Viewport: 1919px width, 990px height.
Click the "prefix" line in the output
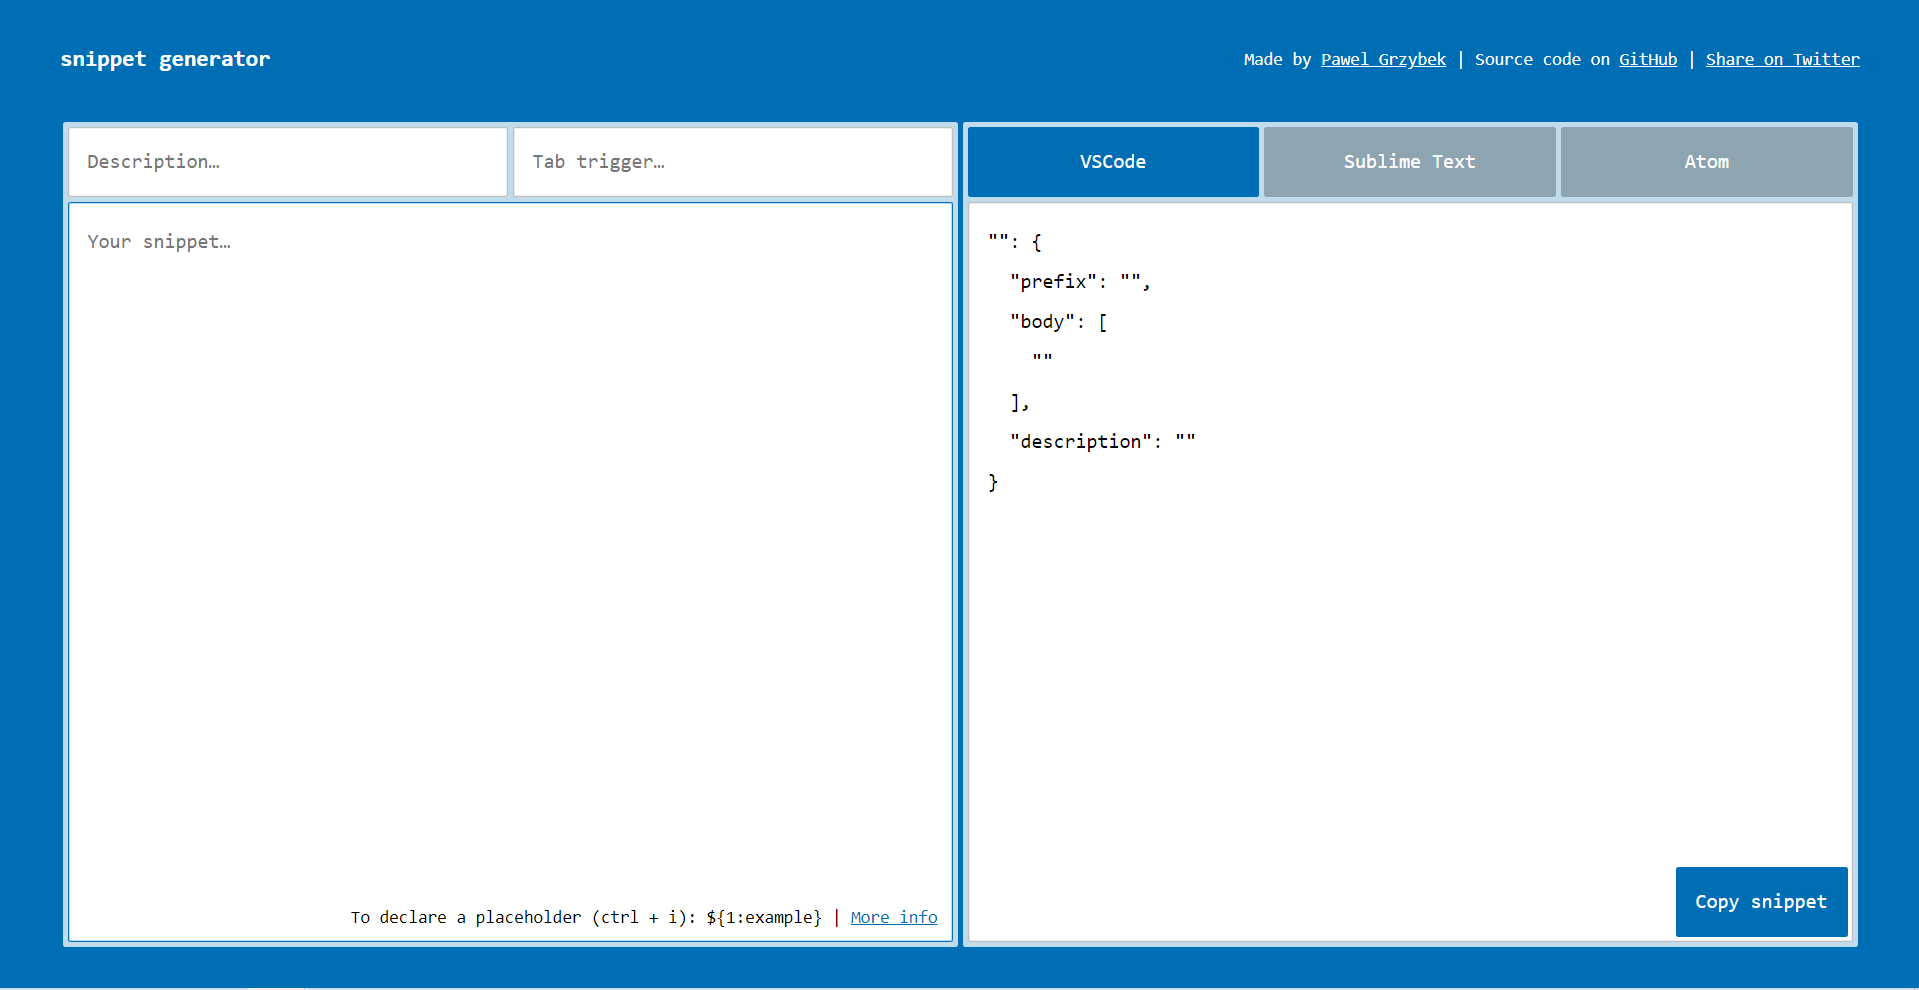[x=1080, y=282]
